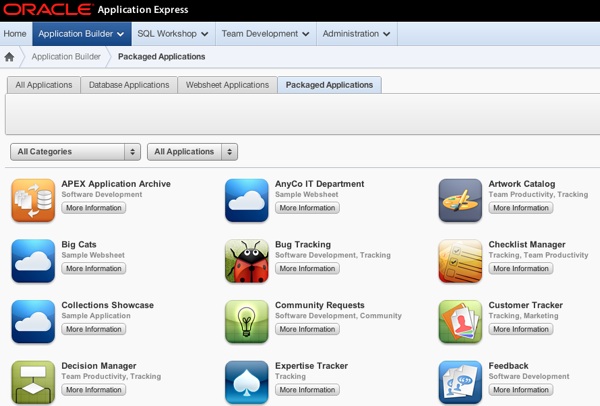Click More Information for Customer Tracker

click(x=521, y=329)
